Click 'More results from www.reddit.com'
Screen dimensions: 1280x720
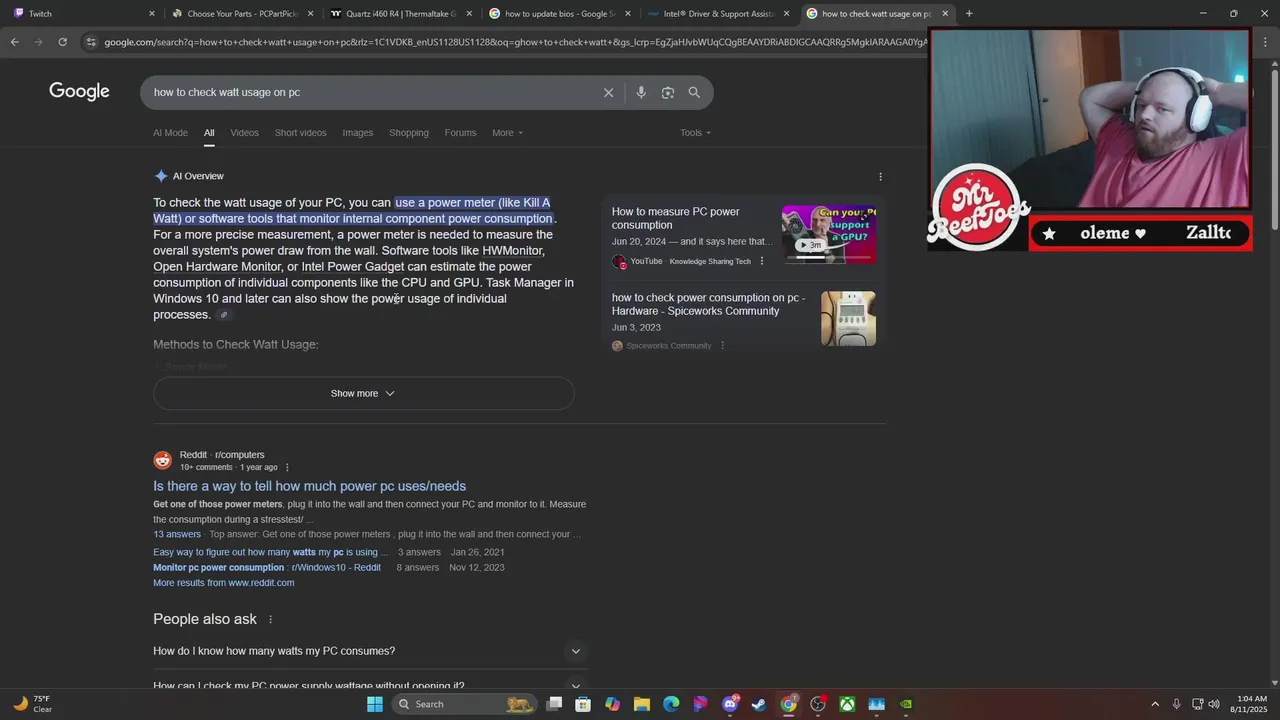point(223,583)
